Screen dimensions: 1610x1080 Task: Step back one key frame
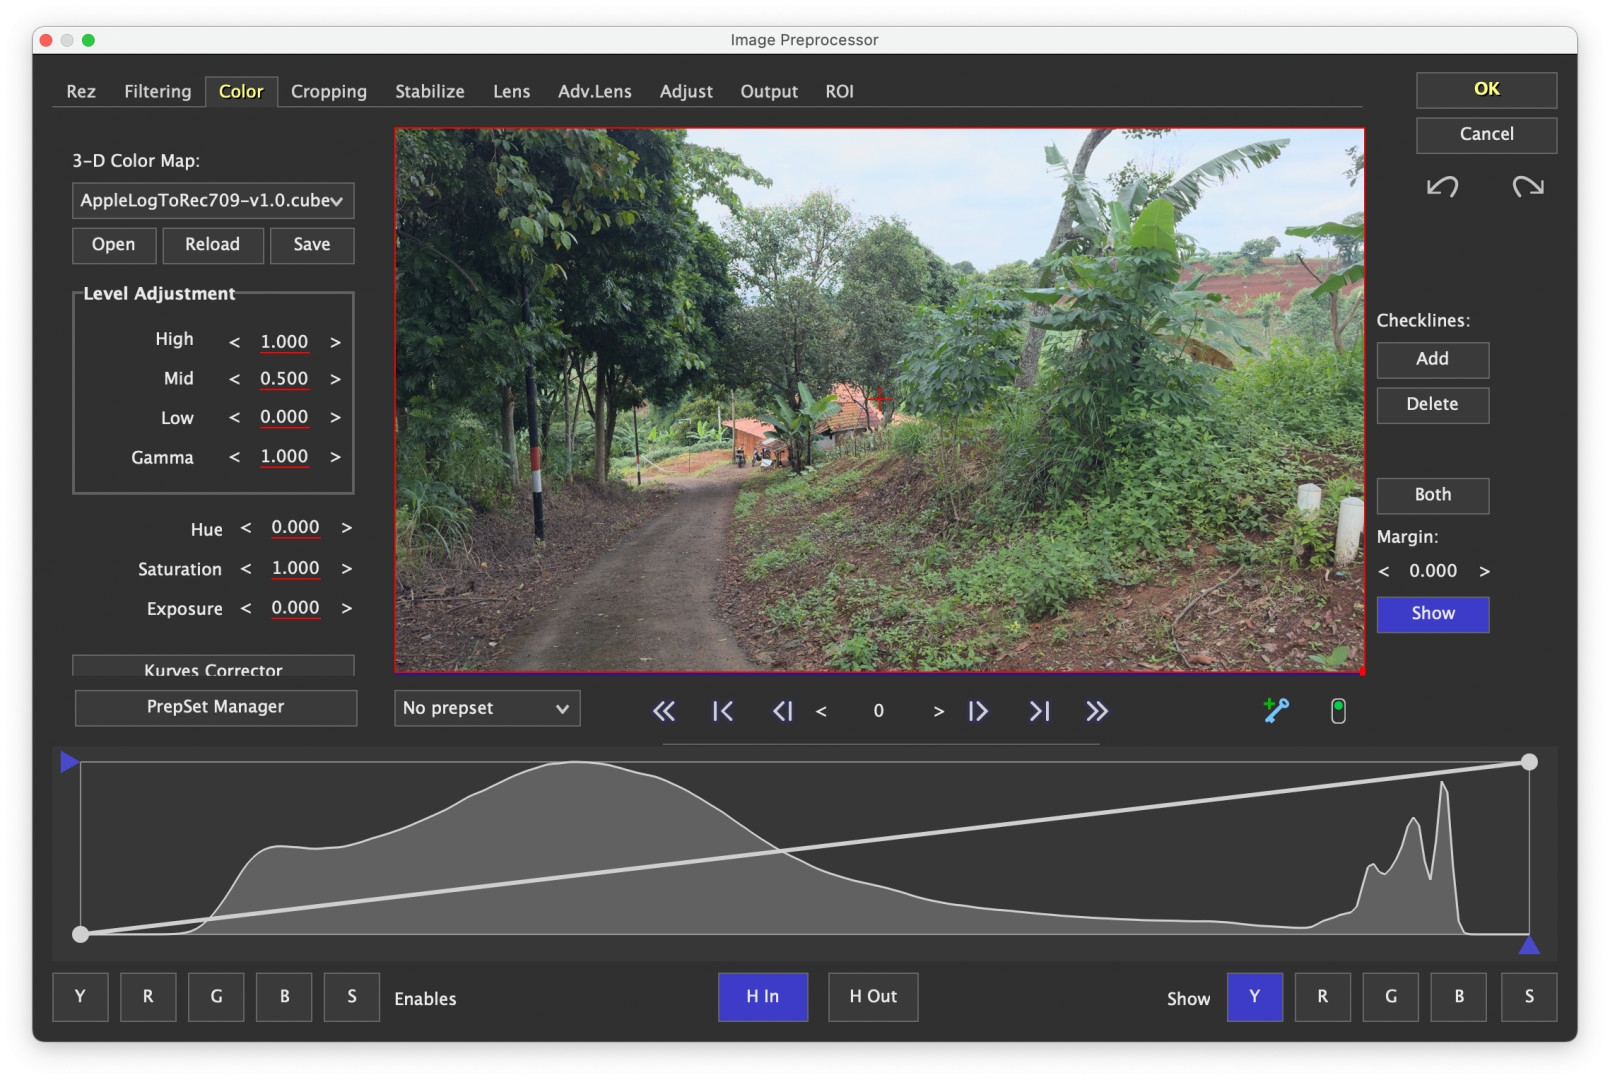[782, 711]
